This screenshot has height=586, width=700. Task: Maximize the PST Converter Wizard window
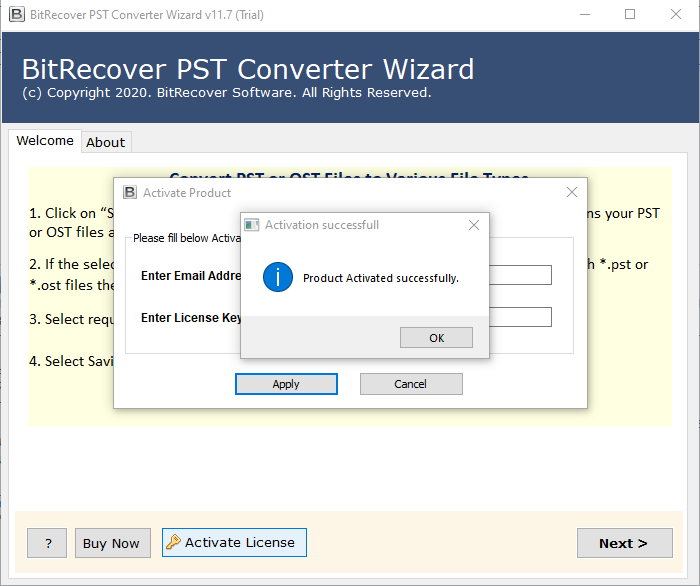[630, 14]
